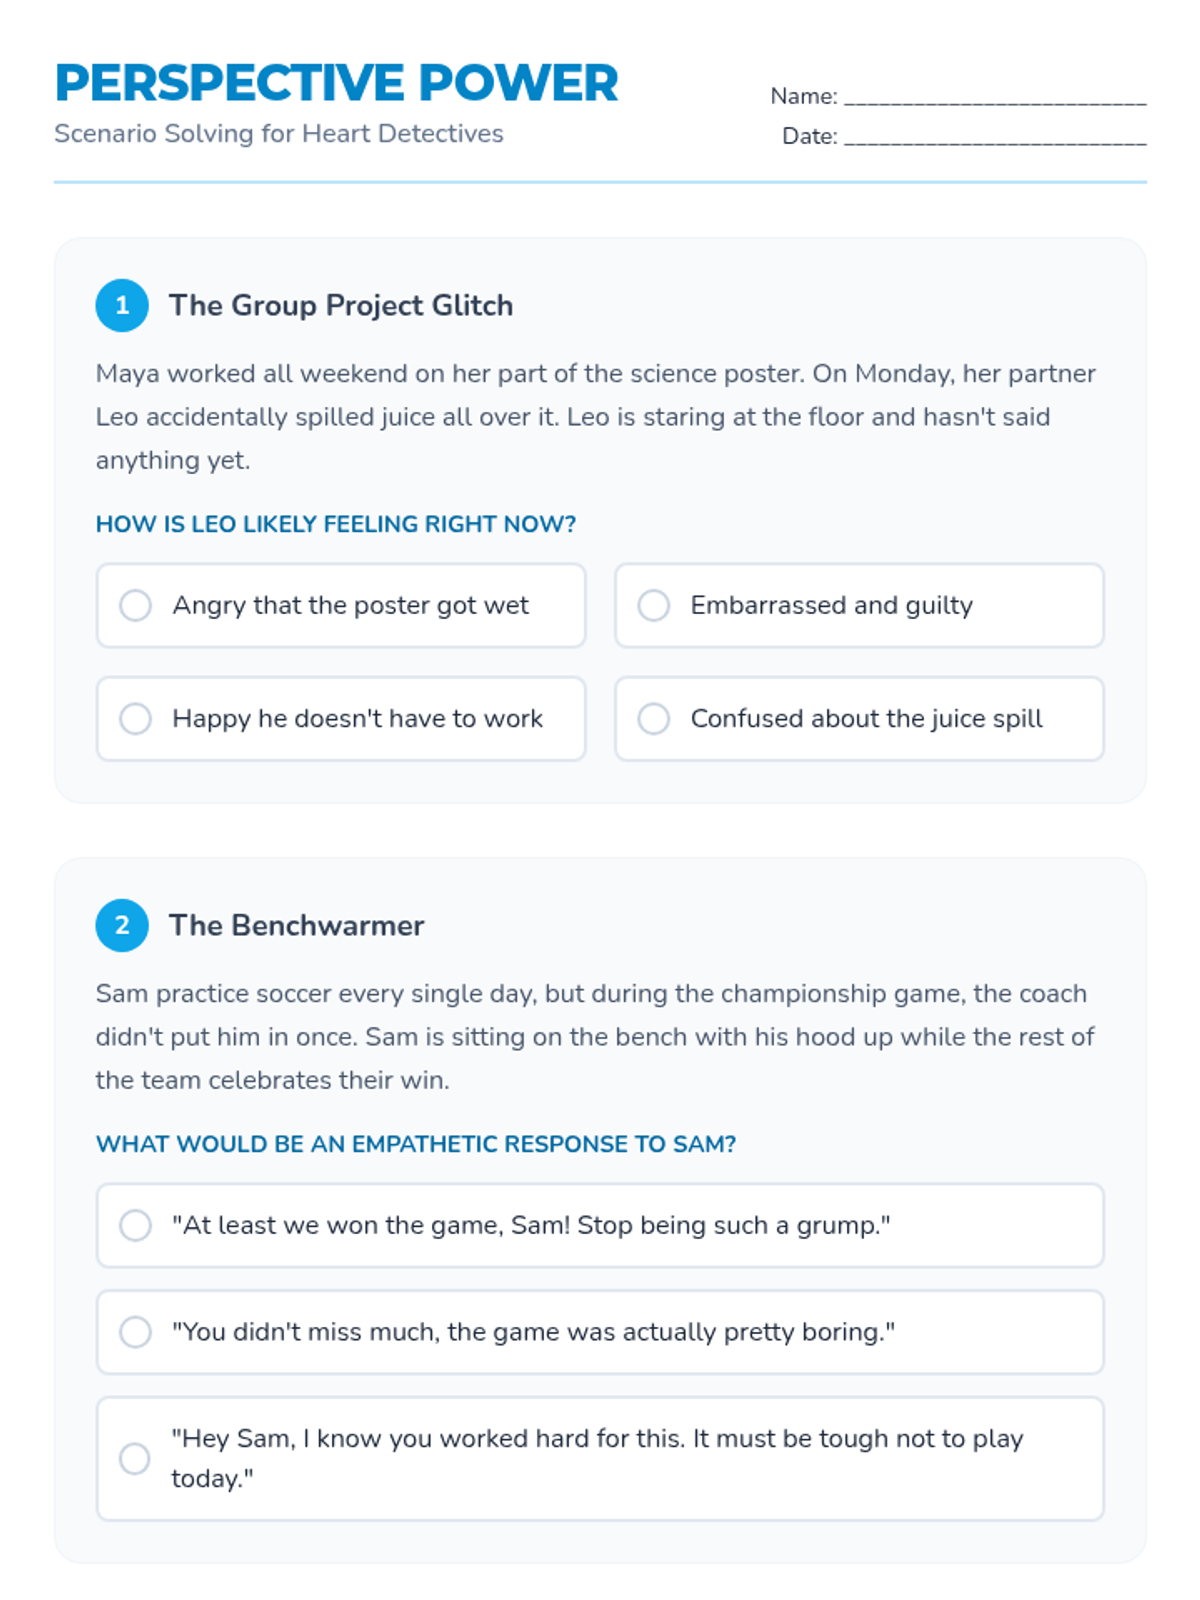Click the blank Date line
This screenshot has height=1600, width=1200.
(x=994, y=137)
